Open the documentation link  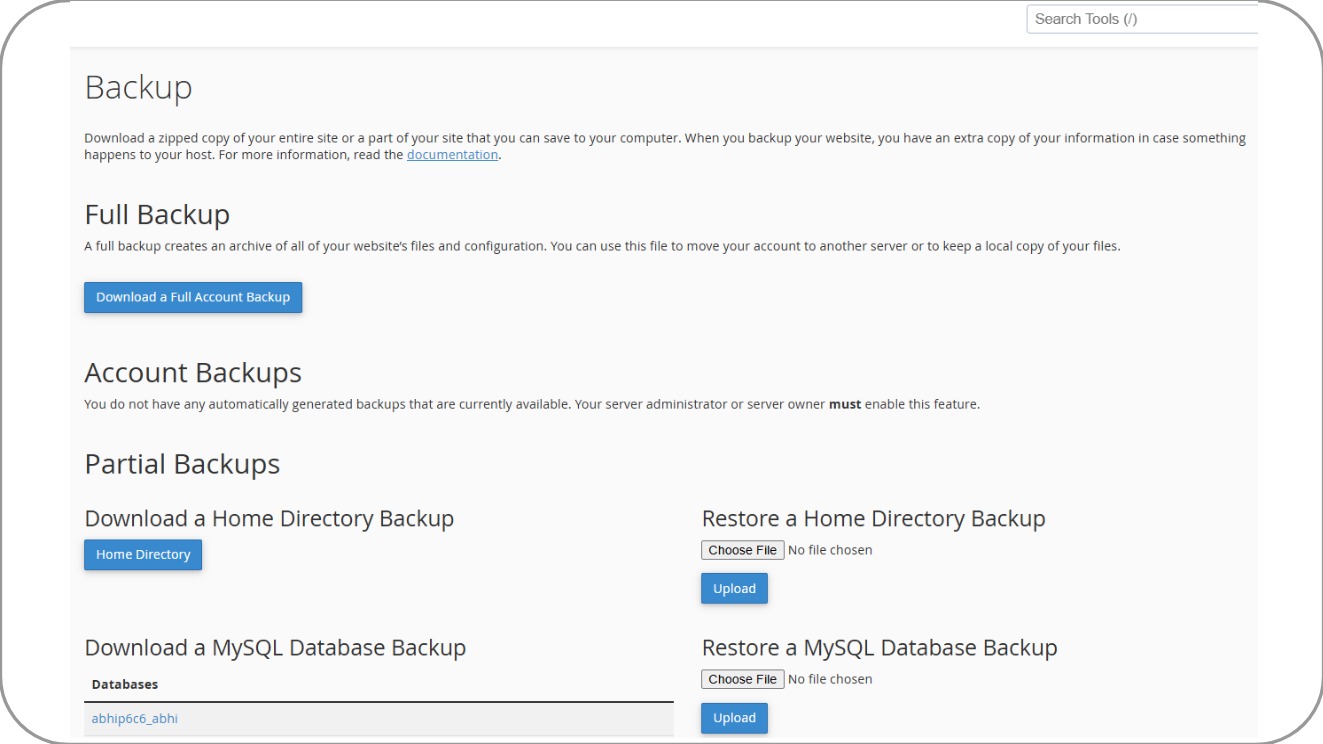point(452,155)
